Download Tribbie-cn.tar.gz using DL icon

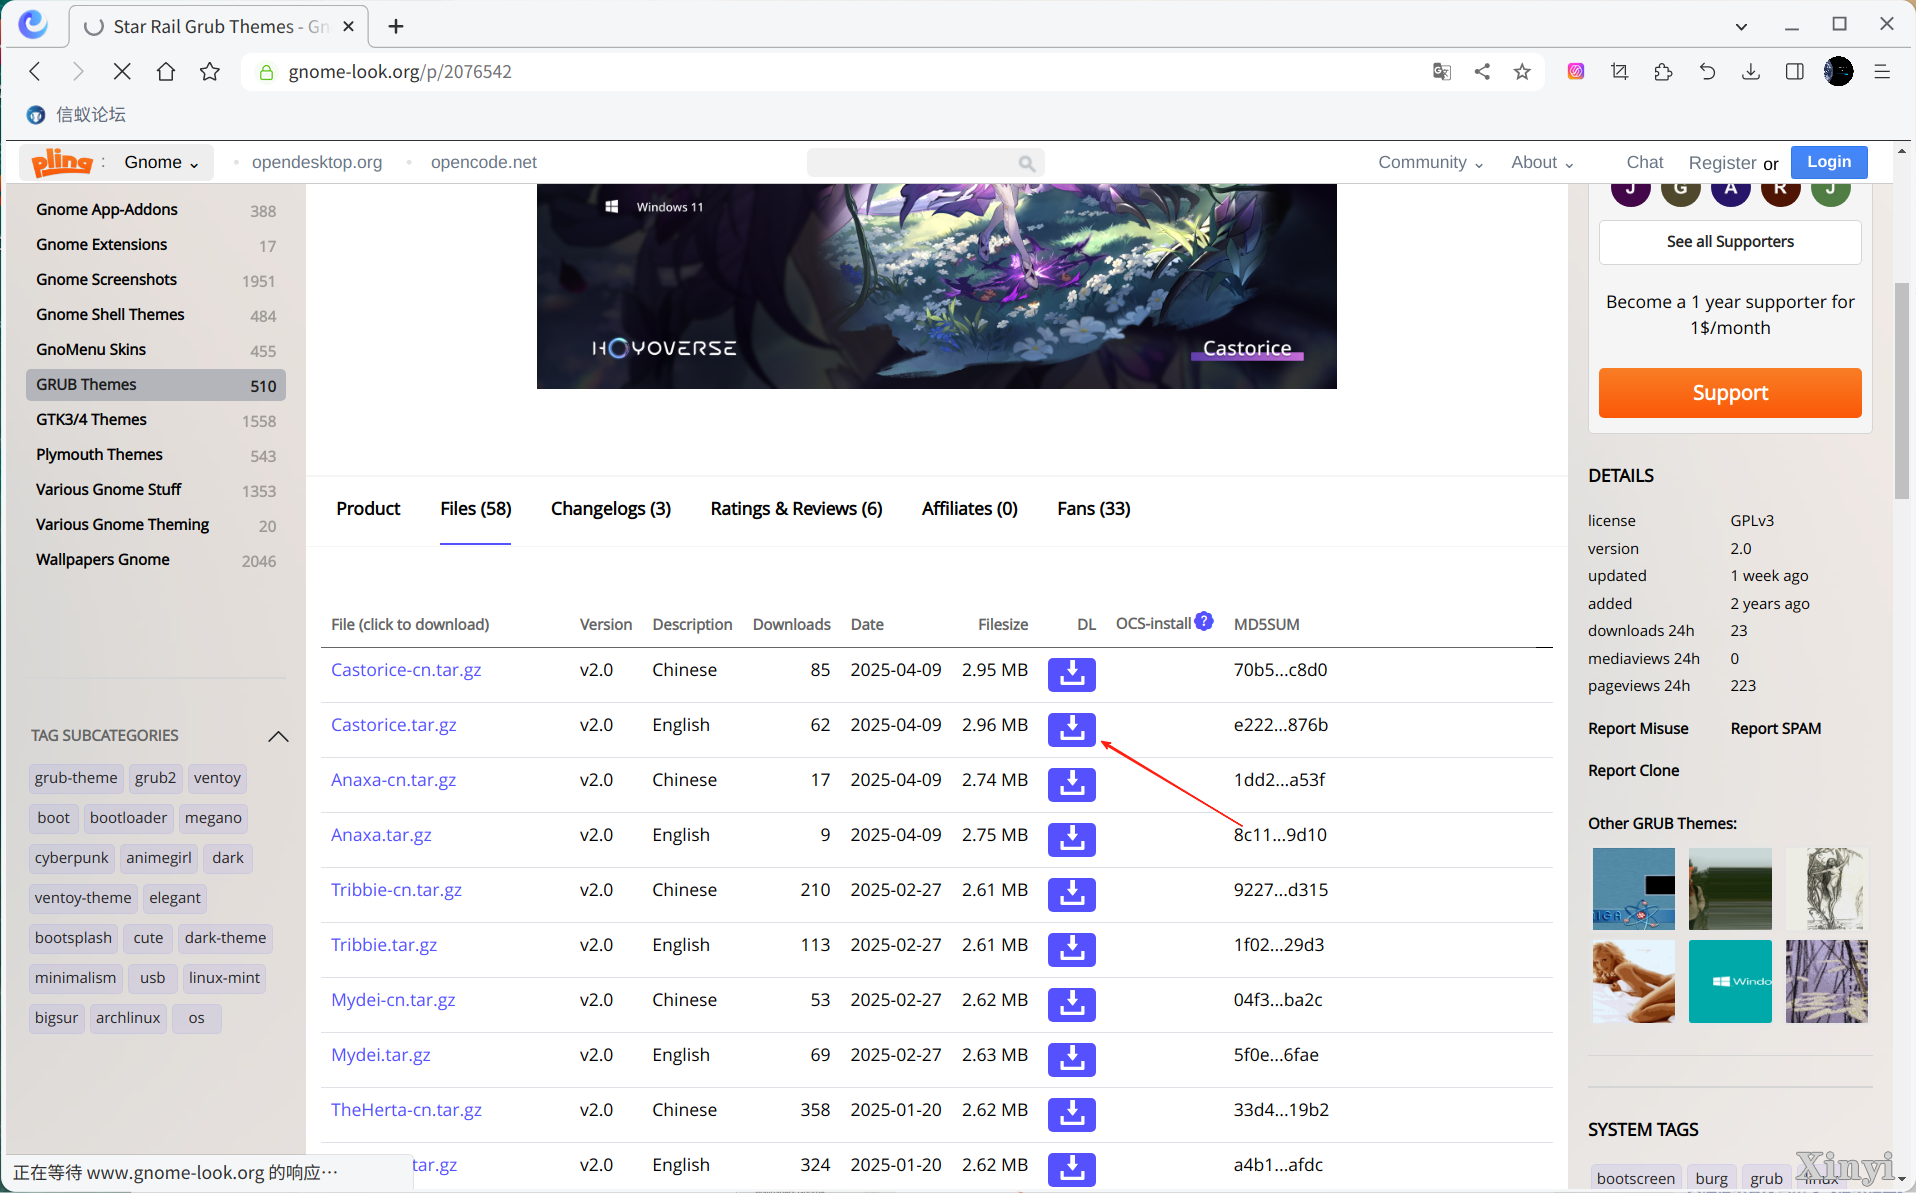(x=1071, y=894)
